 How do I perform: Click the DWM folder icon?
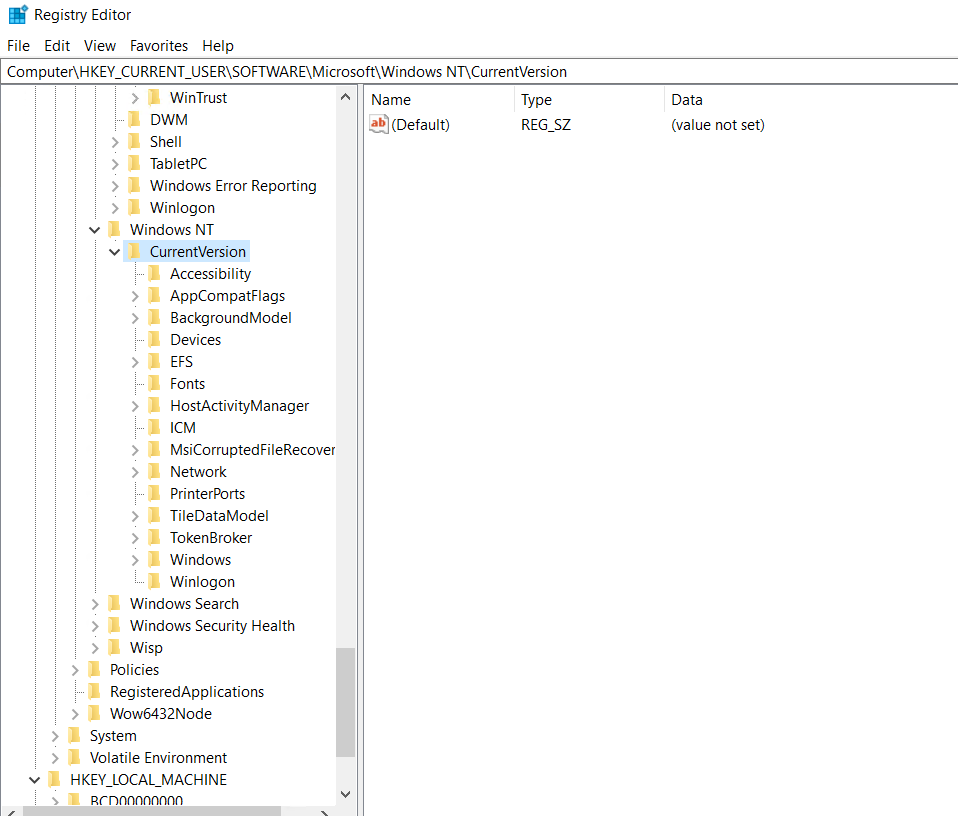click(134, 119)
